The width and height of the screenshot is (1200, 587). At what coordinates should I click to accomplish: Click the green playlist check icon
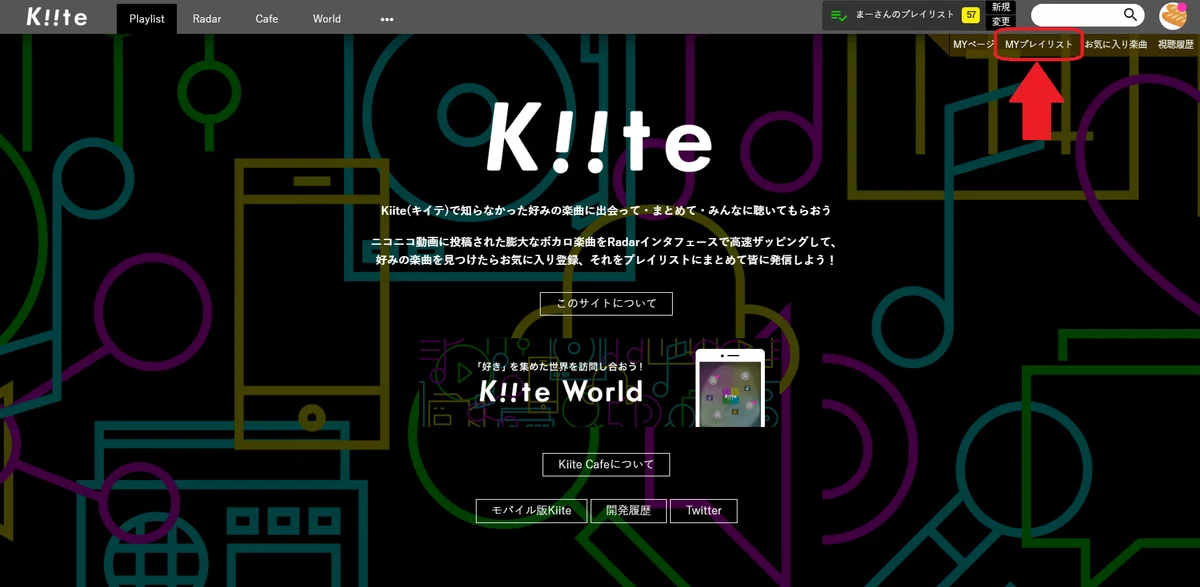coord(839,16)
